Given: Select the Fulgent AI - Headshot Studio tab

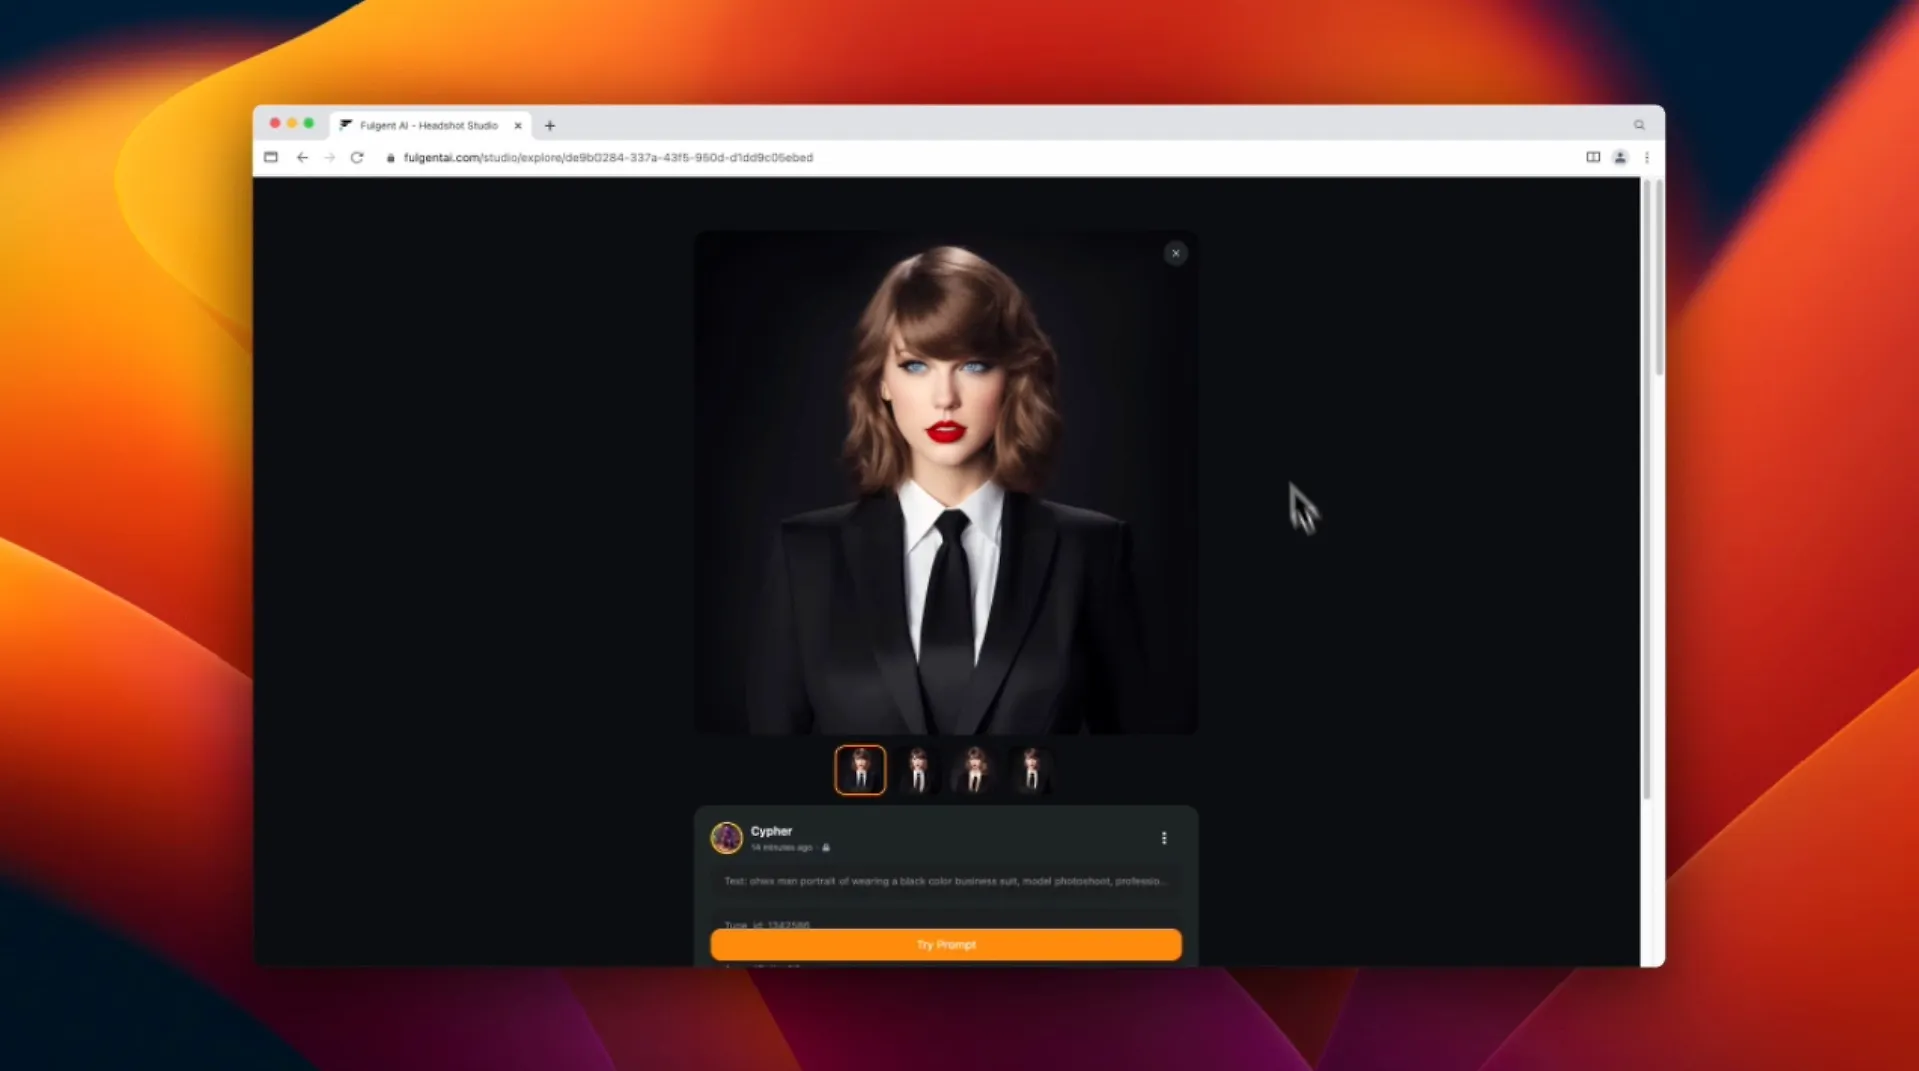Looking at the screenshot, I should click(429, 125).
